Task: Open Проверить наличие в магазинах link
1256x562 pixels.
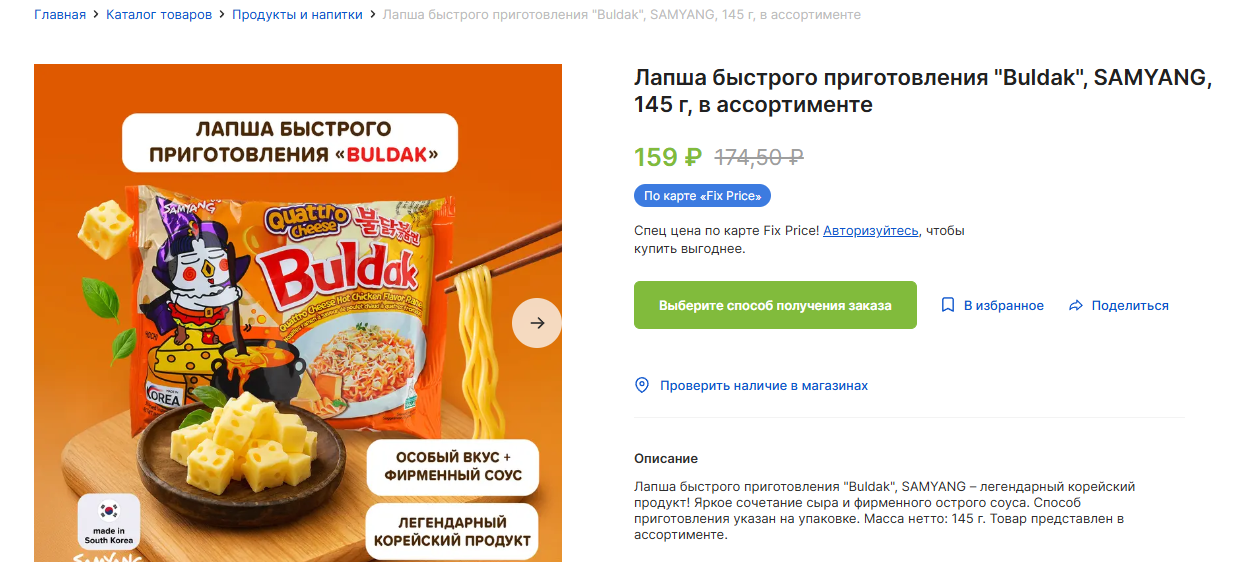Action: click(763, 386)
